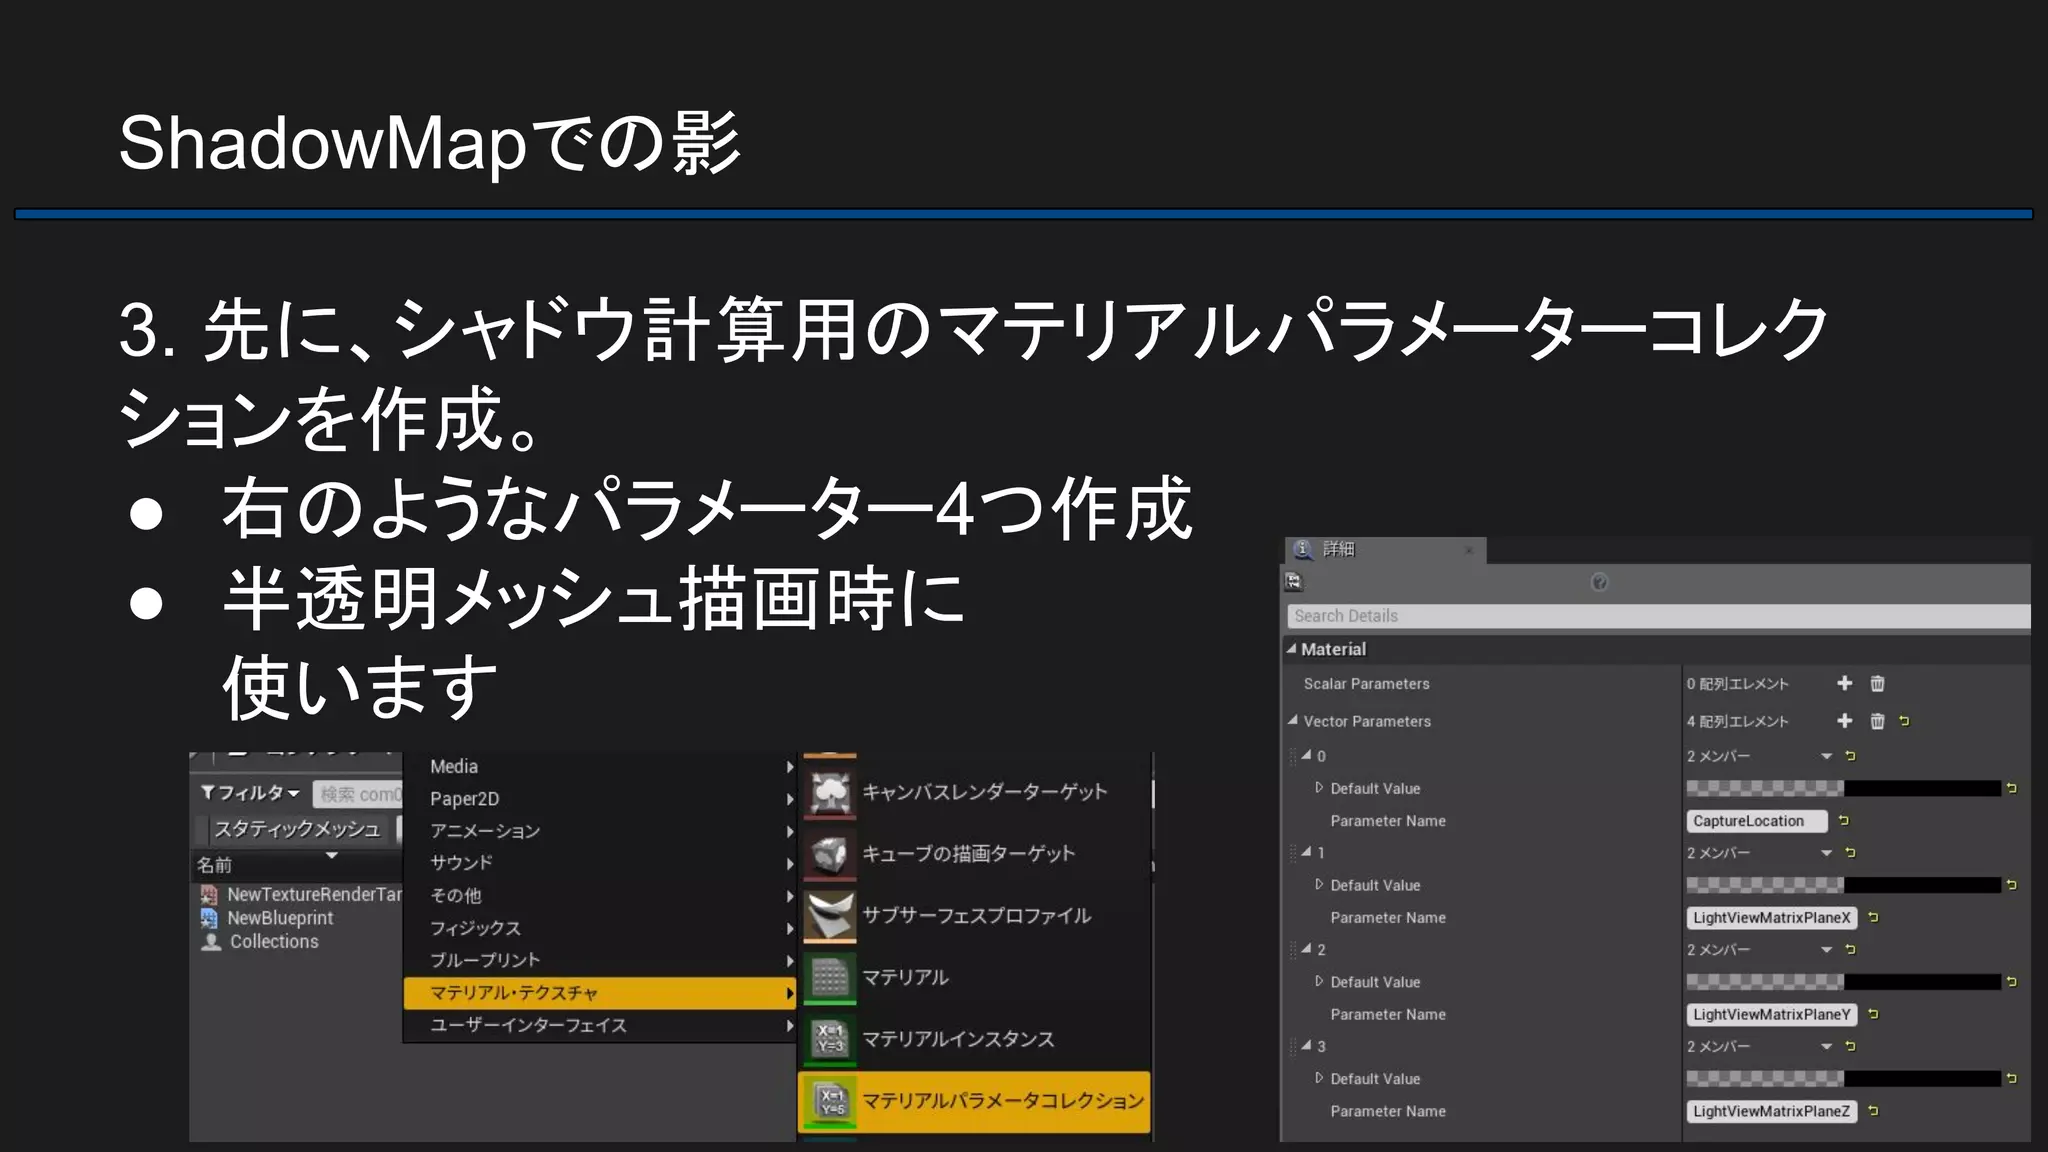This screenshot has height=1152, width=2048.
Task: Open the element 1 member options dropdown
Action: pos(1826,853)
